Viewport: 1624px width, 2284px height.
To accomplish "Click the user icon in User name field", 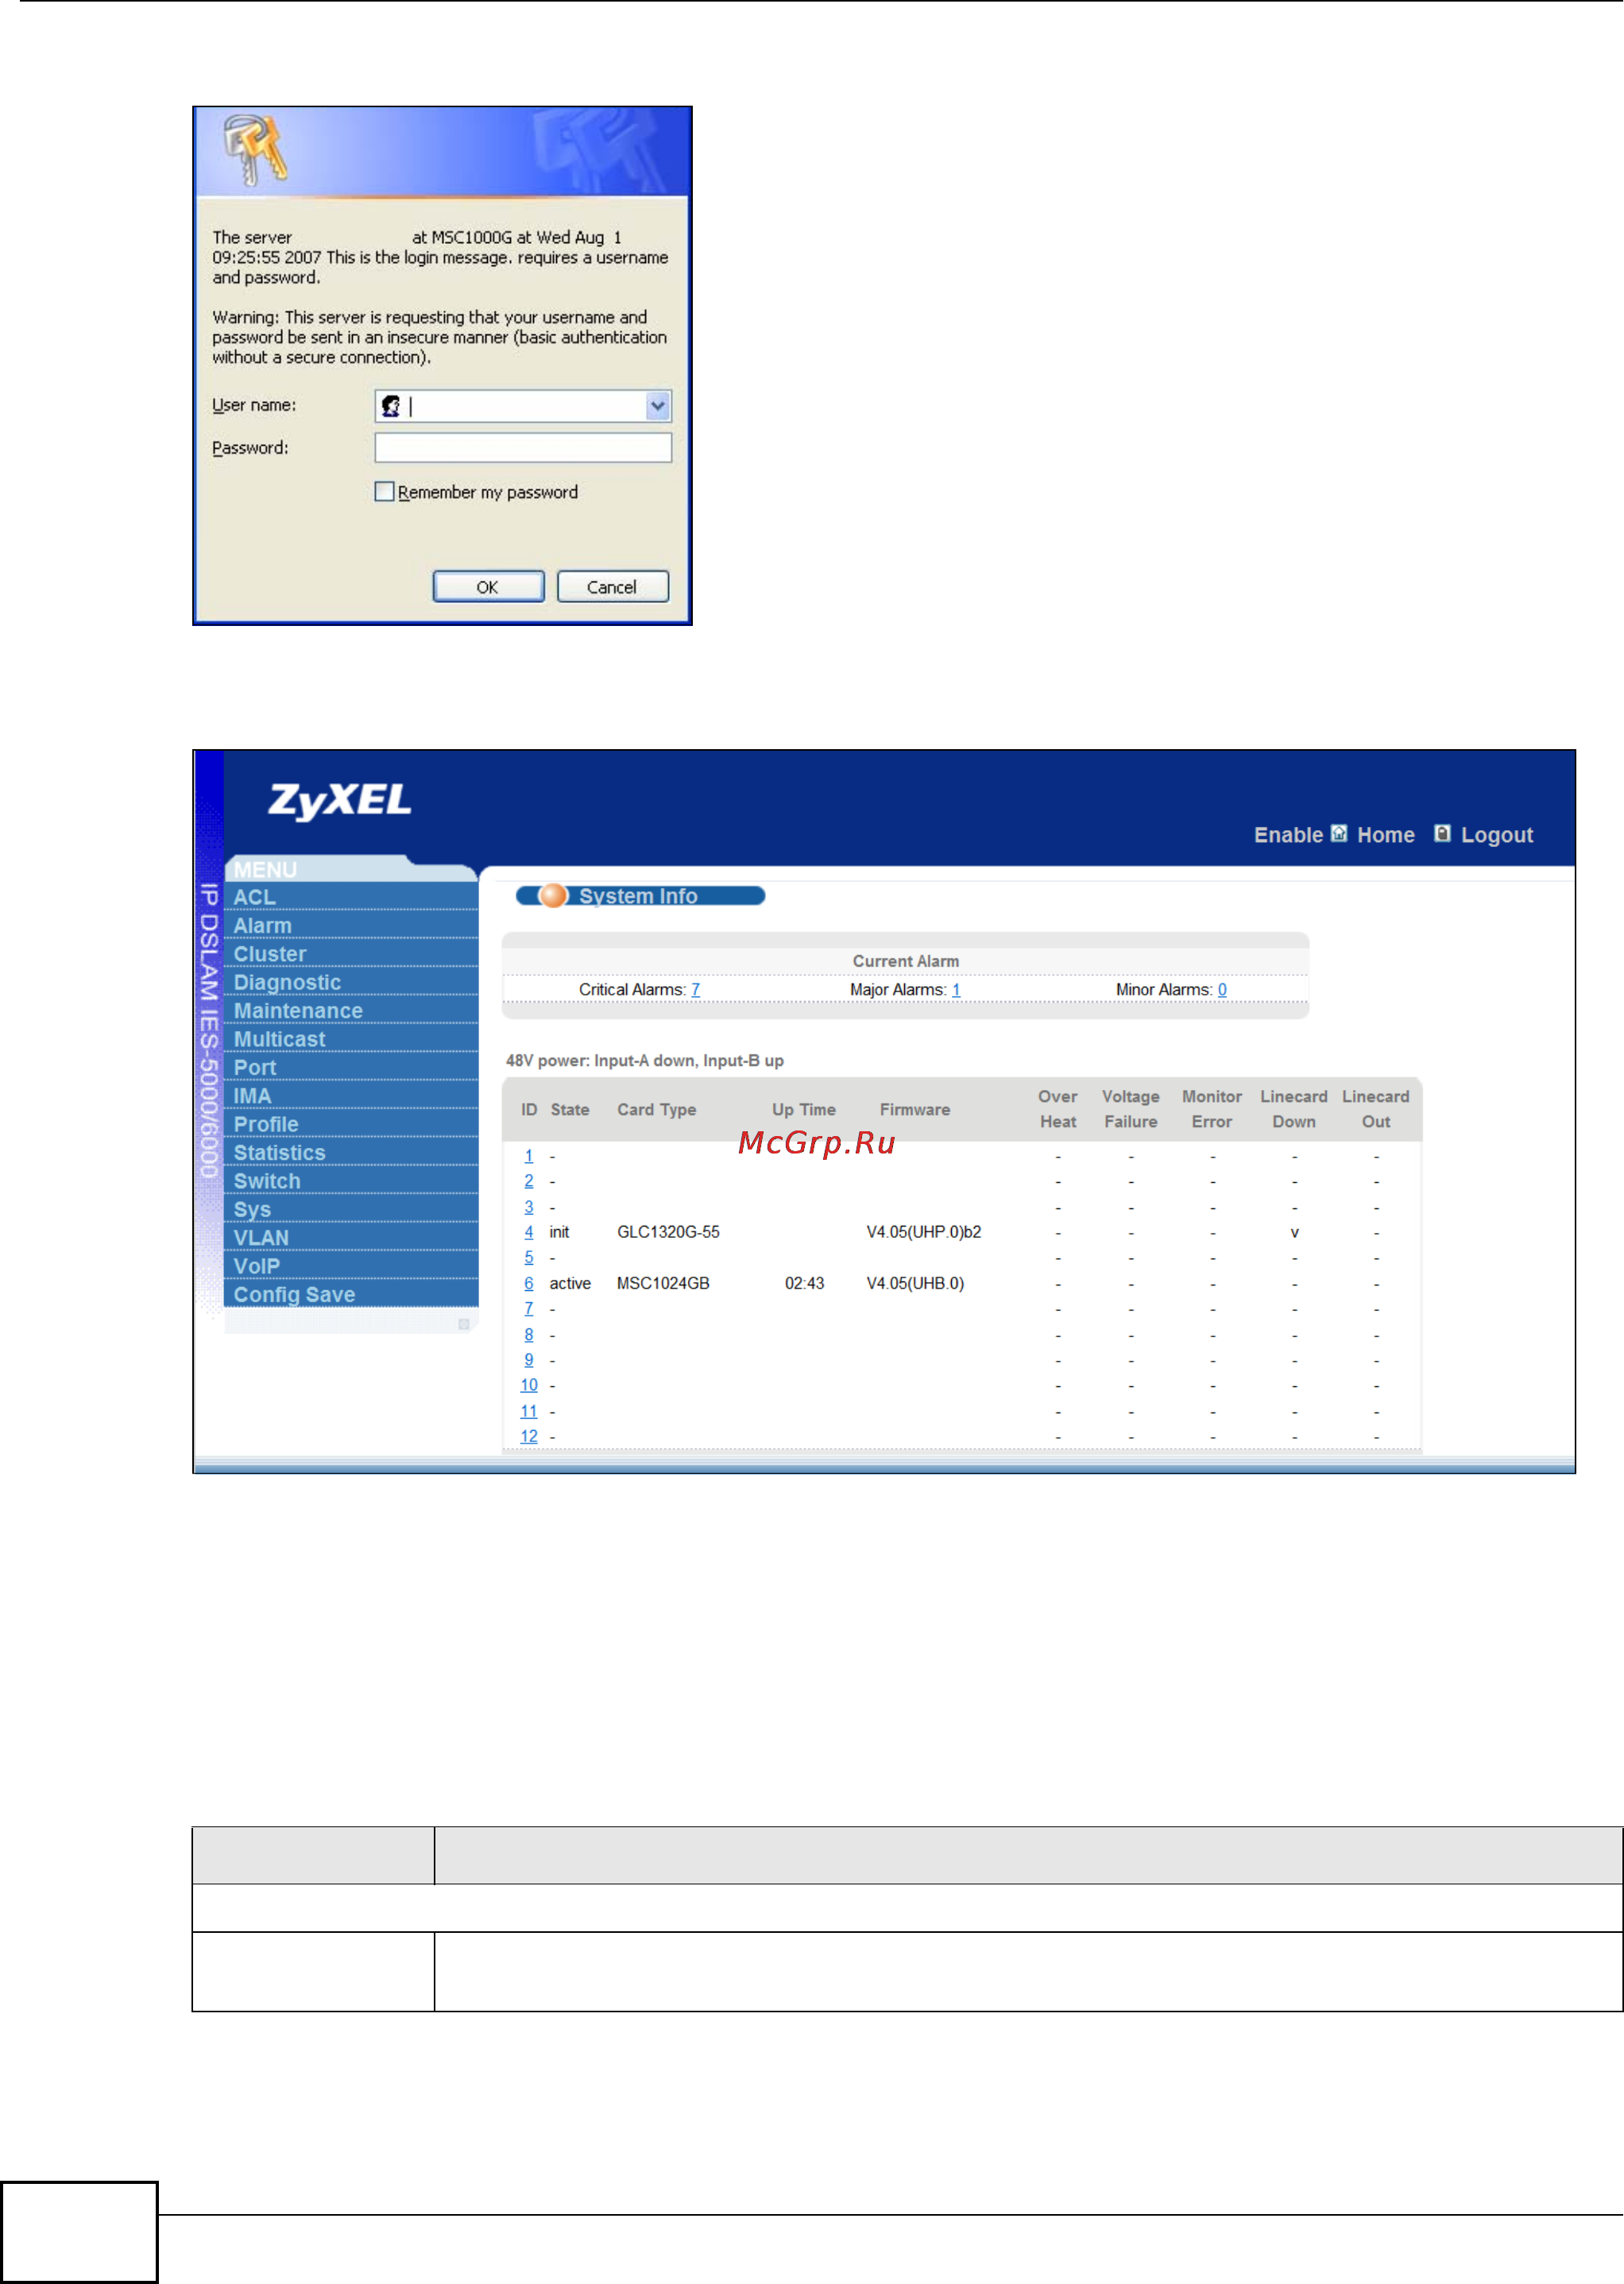I will 391,406.
